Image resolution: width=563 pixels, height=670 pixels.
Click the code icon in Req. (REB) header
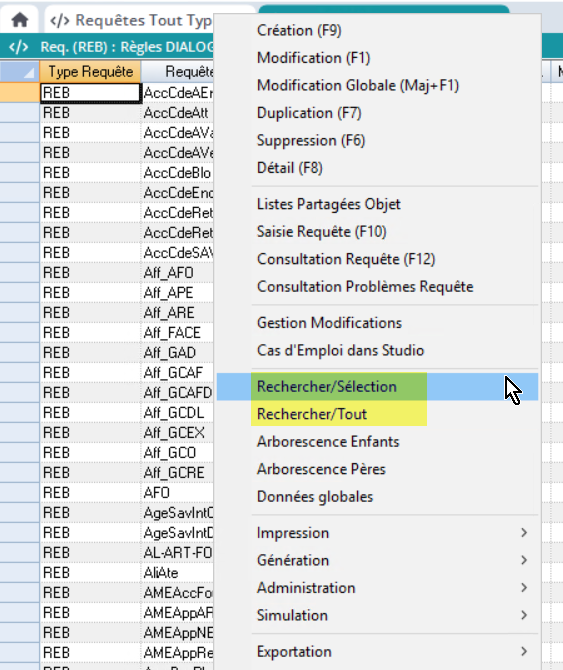click(19, 47)
